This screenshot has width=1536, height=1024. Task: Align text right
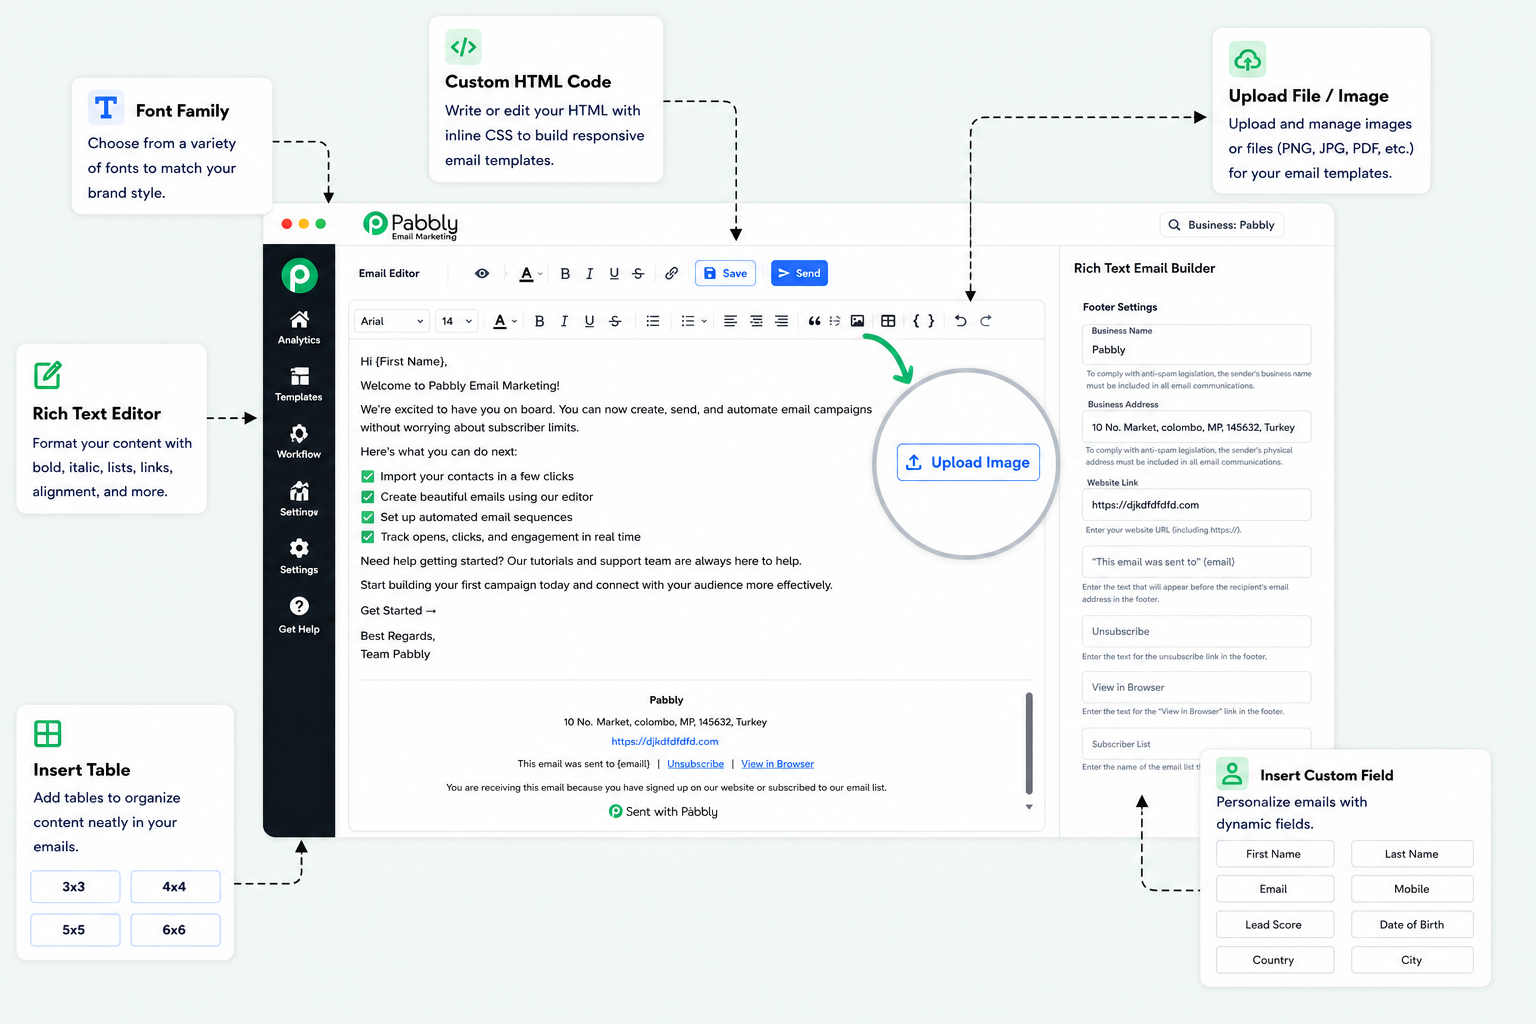[781, 321]
